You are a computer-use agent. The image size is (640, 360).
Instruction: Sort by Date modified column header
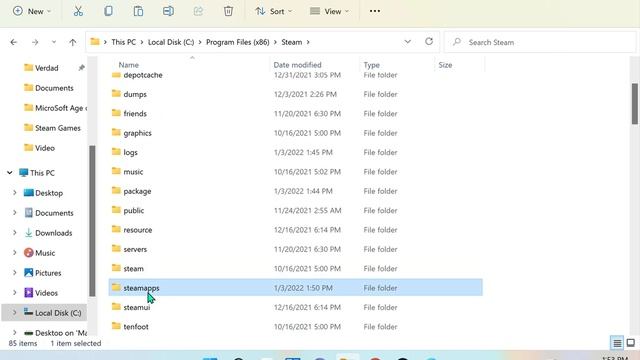(x=297, y=64)
